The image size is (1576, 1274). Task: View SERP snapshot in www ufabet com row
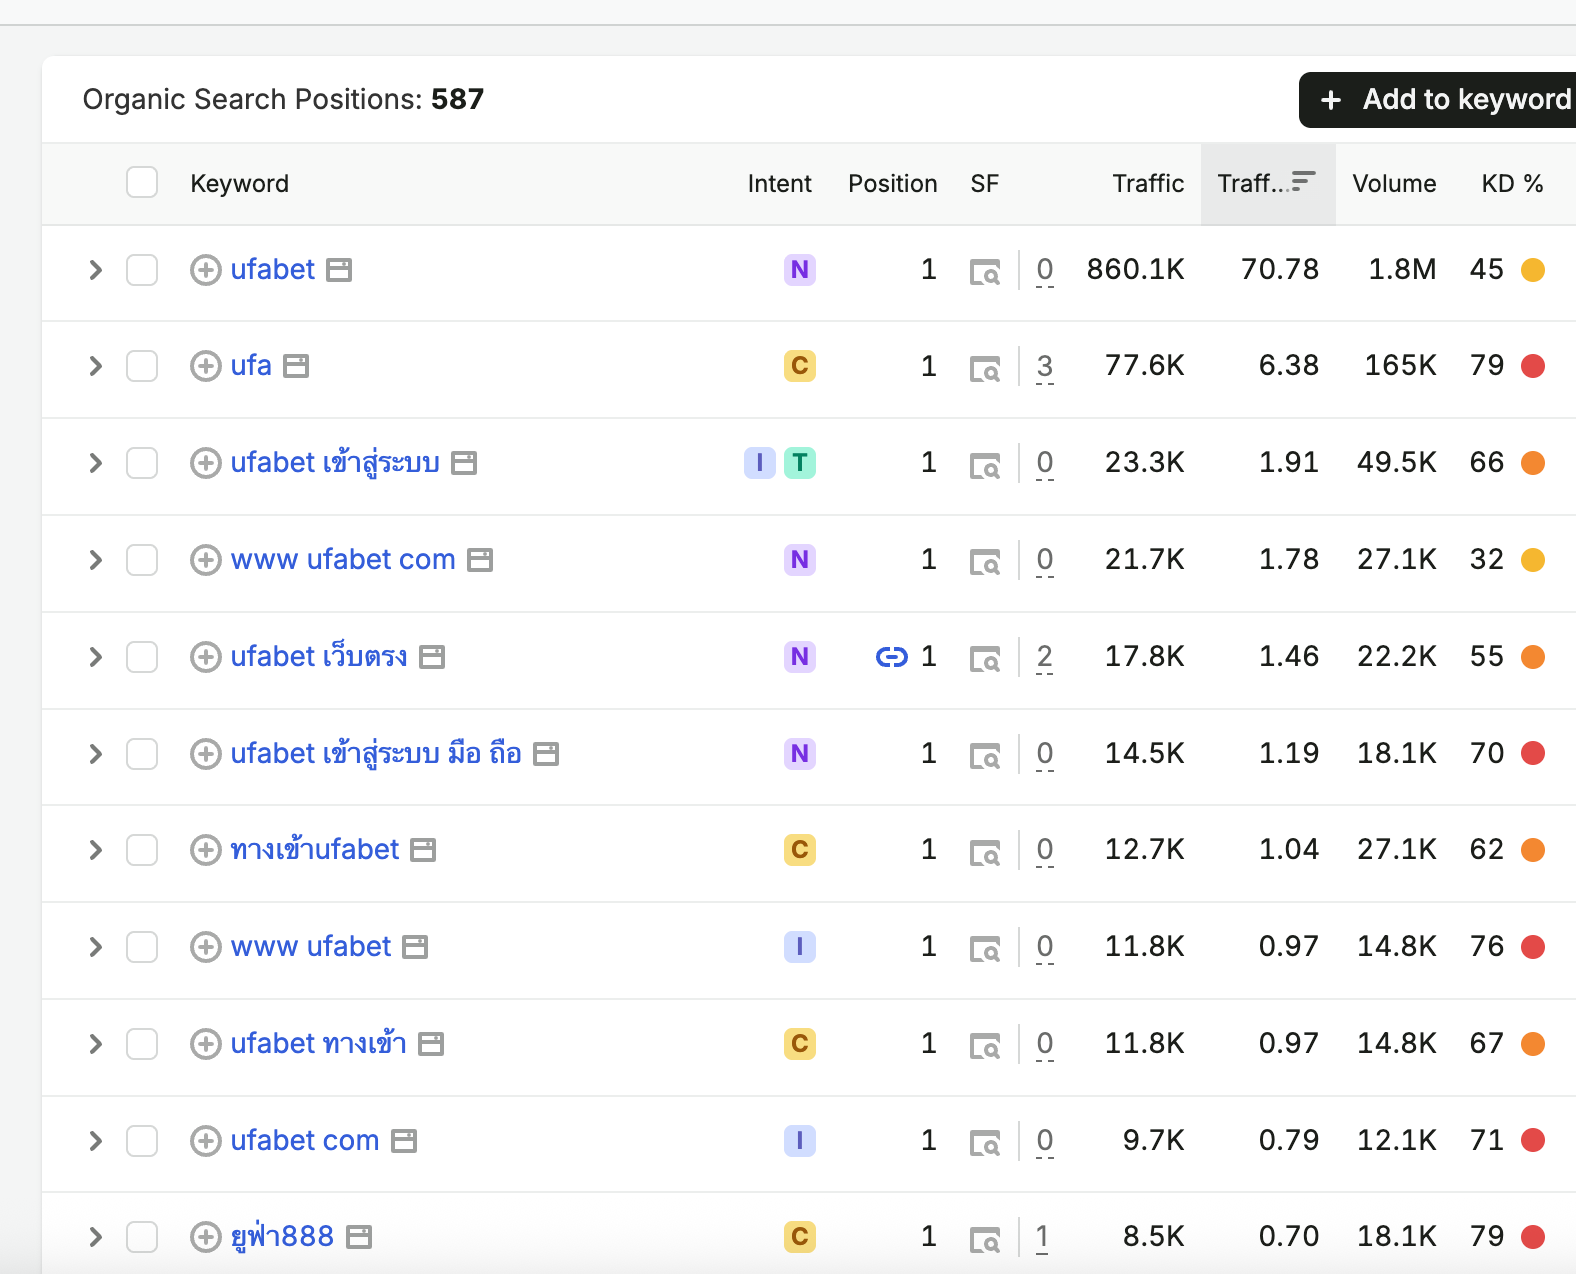coord(985,562)
